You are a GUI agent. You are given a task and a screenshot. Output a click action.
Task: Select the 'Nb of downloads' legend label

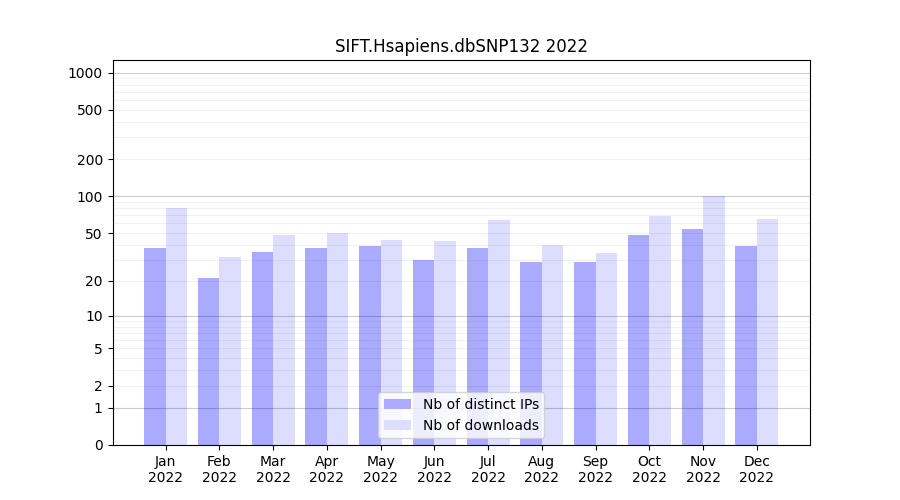[x=480, y=425]
